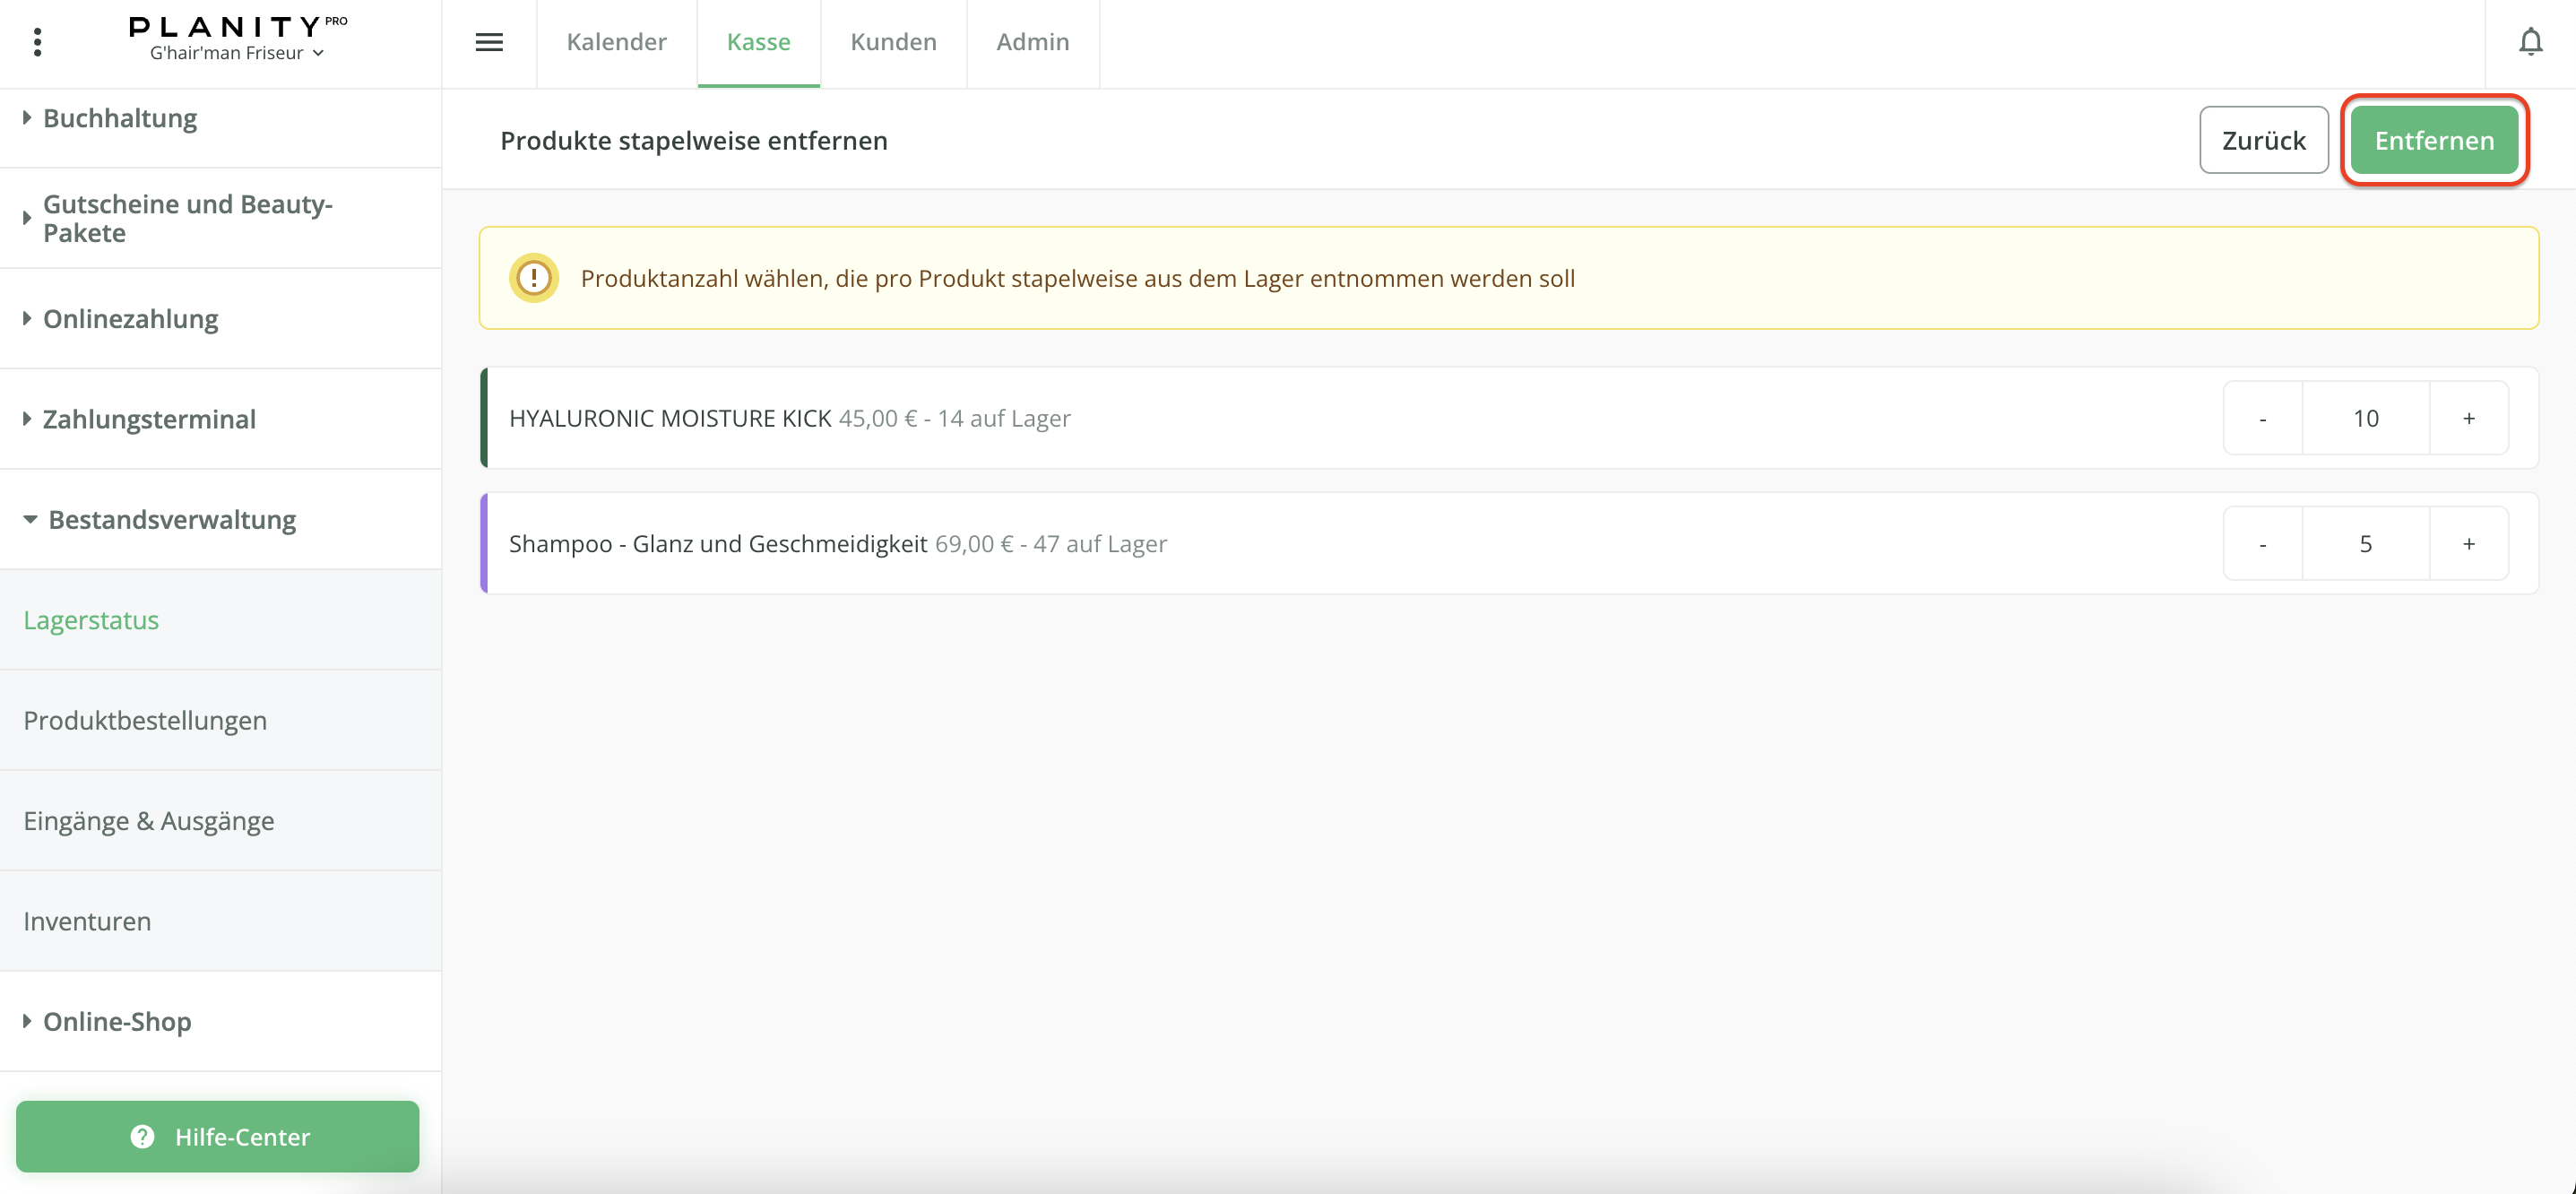Click the green Entfernen button
The width and height of the screenshot is (2576, 1194).
(x=2433, y=140)
